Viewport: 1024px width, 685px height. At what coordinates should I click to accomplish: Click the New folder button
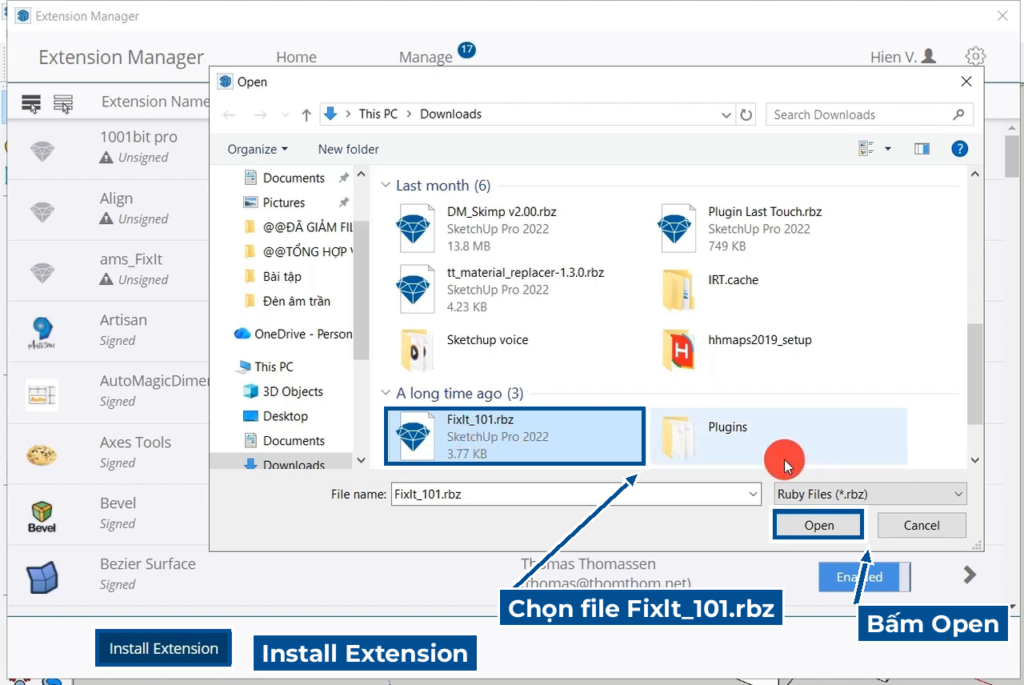[348, 149]
